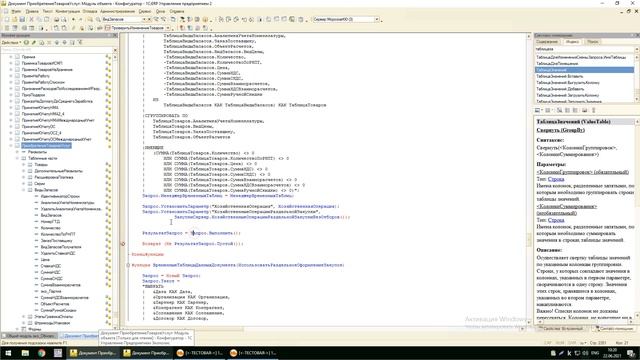Collapse the ВременныеТаблицыДанныхДокумента function block
640x360 pixels.
click(x=128, y=265)
